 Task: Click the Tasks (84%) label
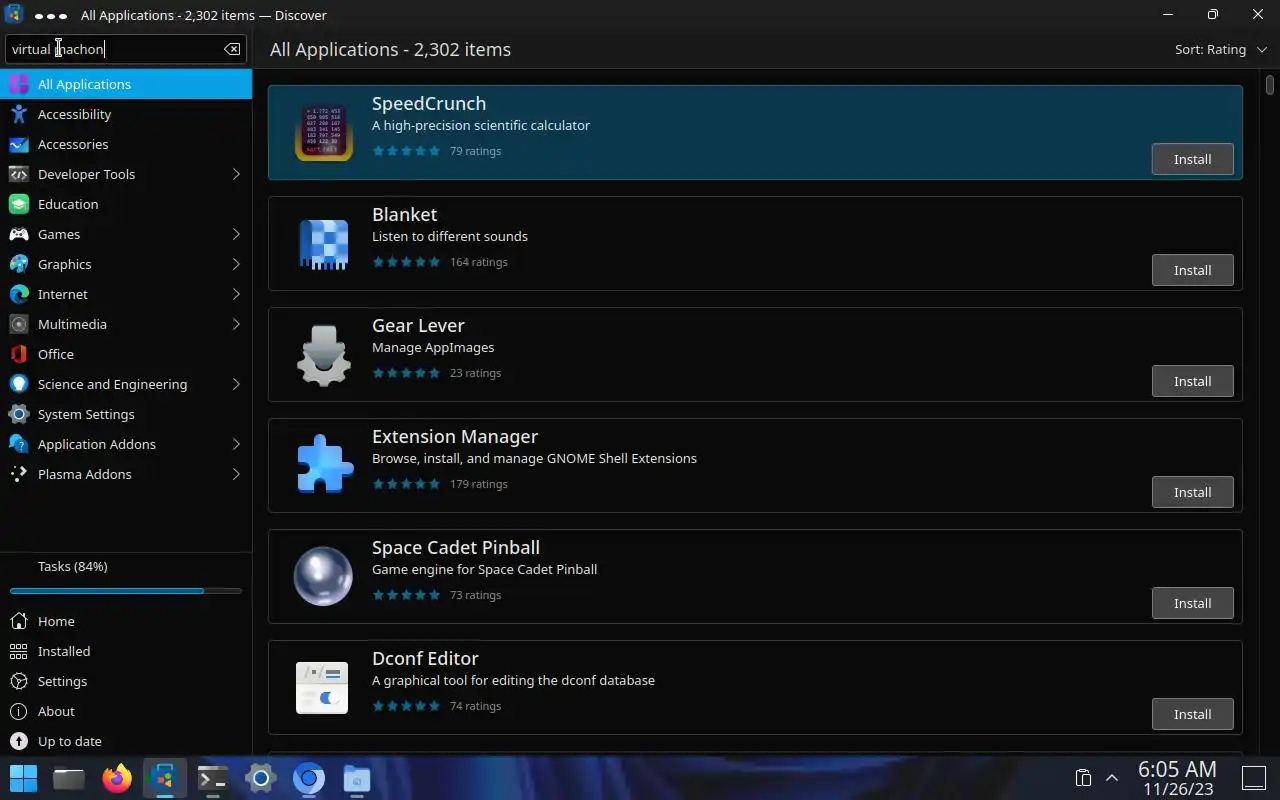pyautogui.click(x=72, y=566)
